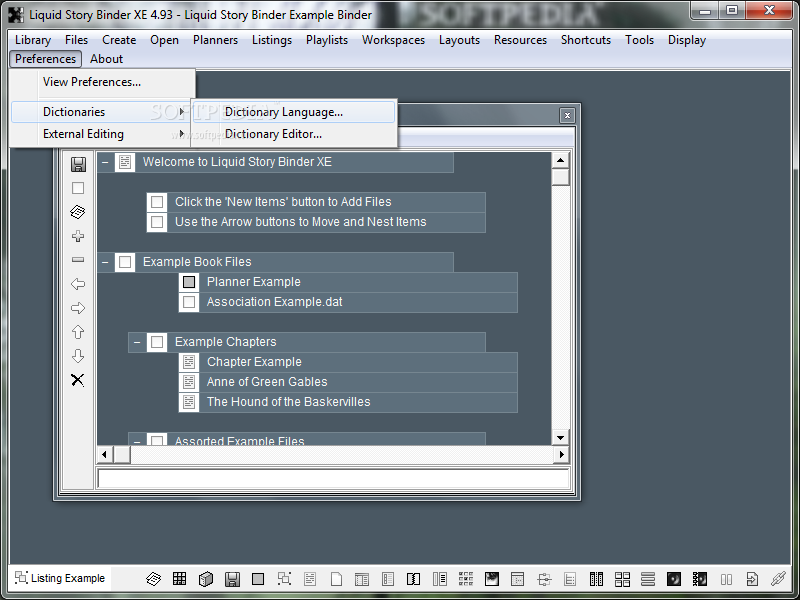The width and height of the screenshot is (800, 600).
Task: Open the Display menu
Action: point(687,40)
